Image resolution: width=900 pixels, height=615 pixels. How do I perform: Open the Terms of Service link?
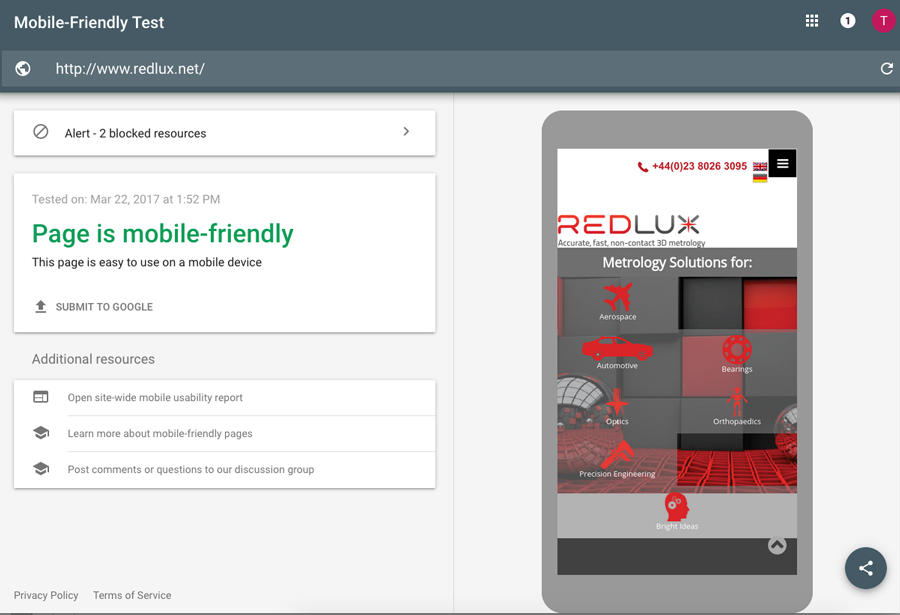[132, 595]
